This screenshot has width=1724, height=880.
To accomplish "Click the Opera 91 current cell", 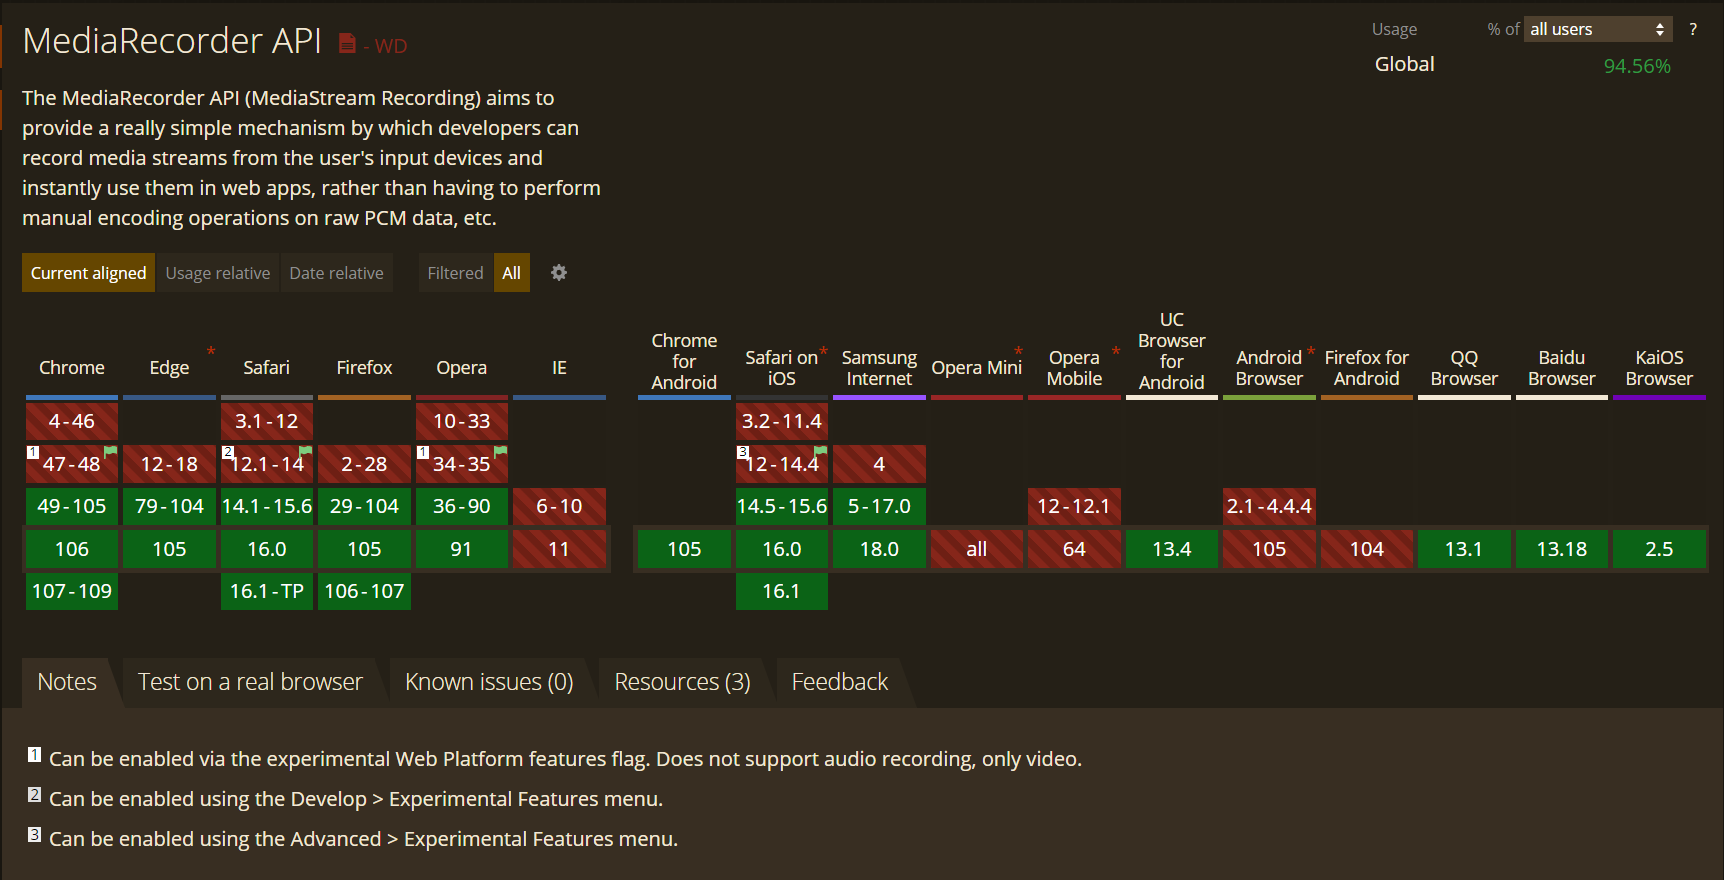I will [x=462, y=549].
